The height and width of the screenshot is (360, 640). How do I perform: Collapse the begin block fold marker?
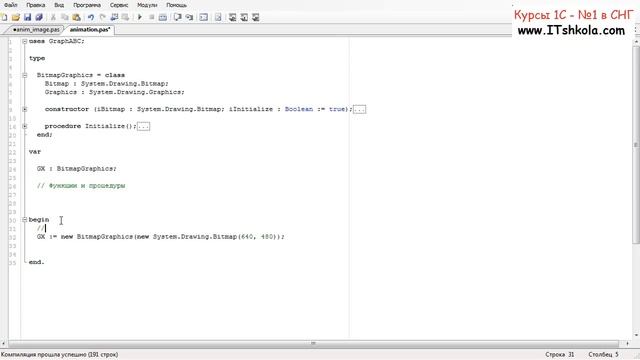(x=24, y=220)
